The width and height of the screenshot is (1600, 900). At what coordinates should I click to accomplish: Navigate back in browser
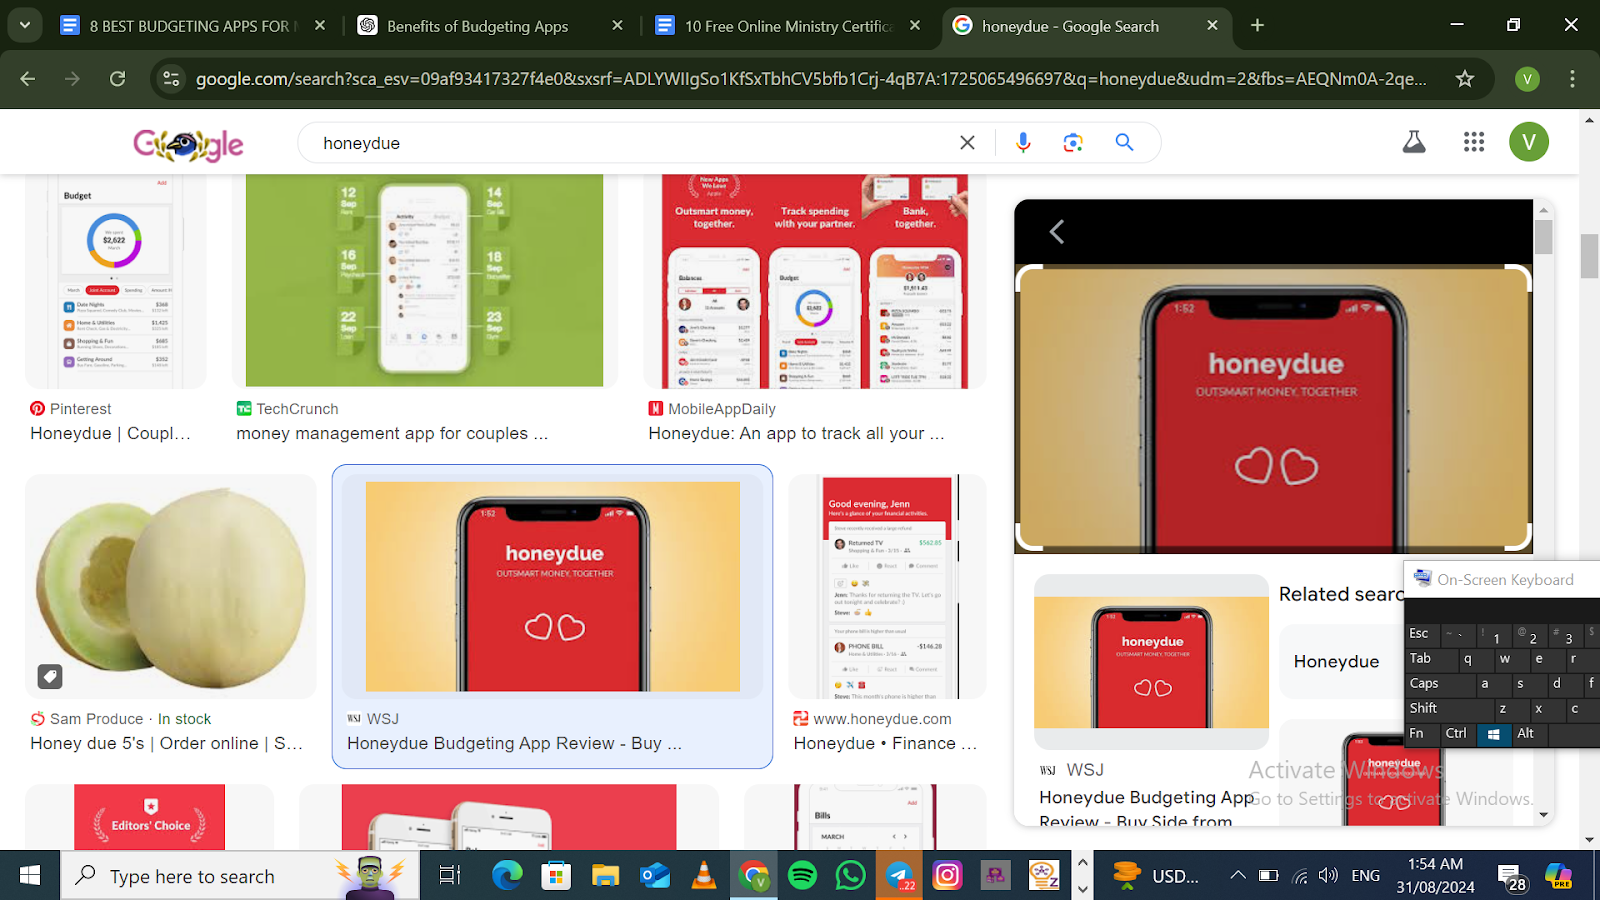coord(28,78)
